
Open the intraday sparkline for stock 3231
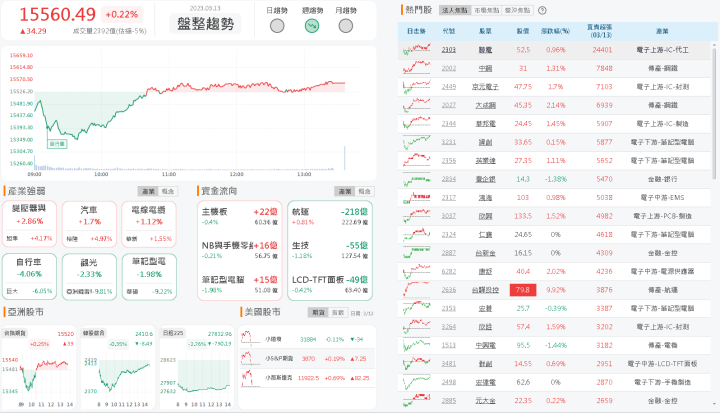(x=416, y=142)
